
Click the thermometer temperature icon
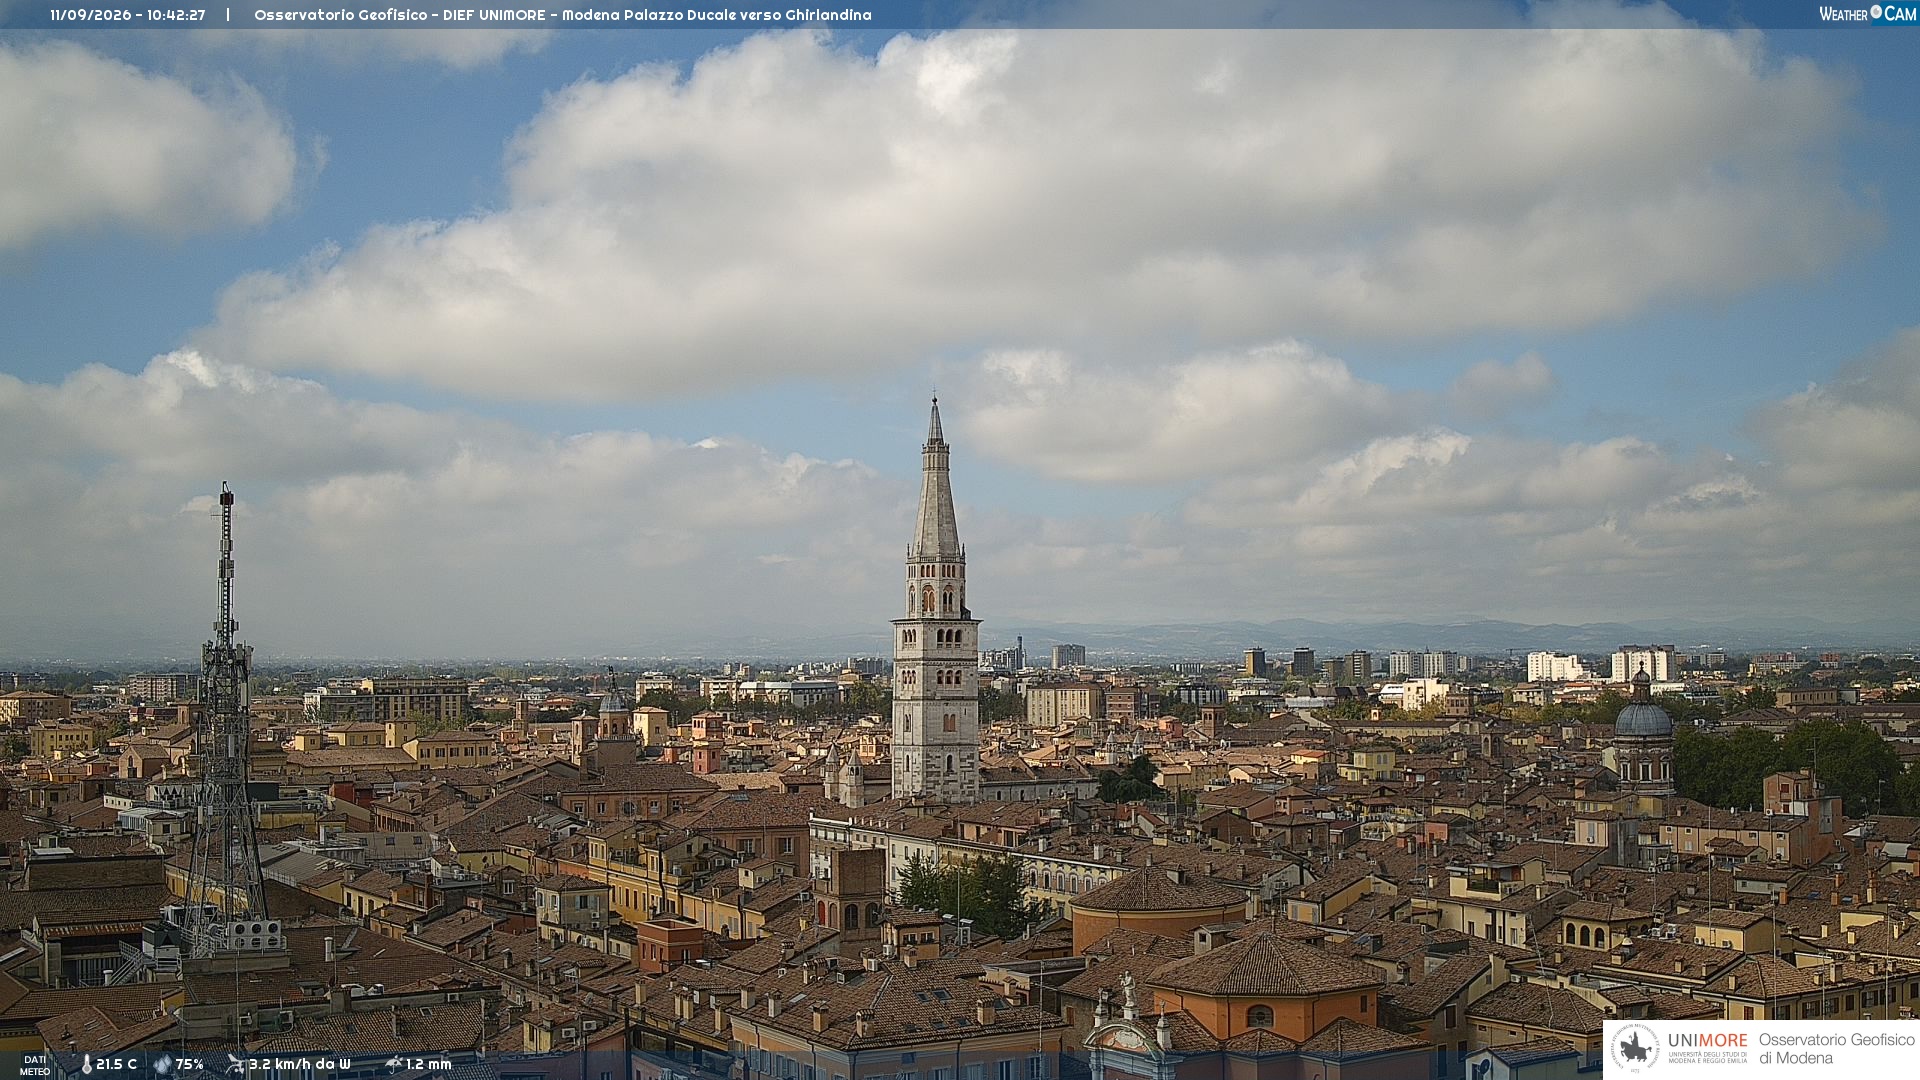pos(87,1065)
